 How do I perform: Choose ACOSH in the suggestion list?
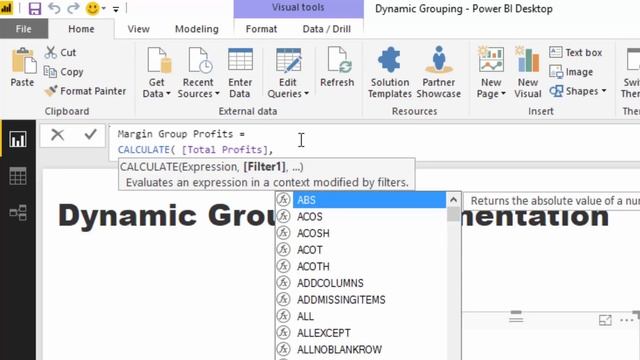tap(361, 233)
